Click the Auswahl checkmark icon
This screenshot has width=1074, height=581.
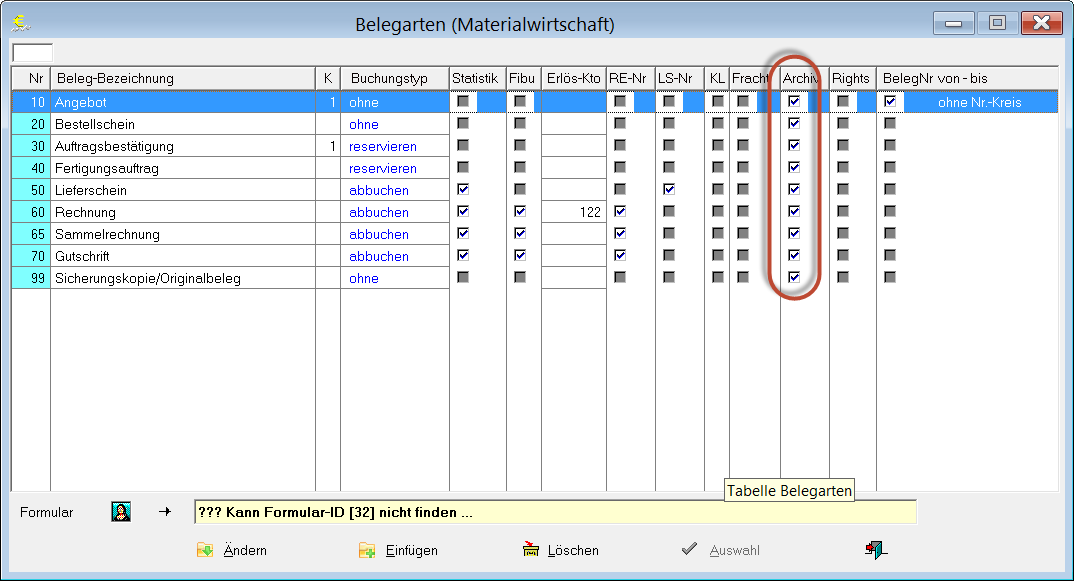pos(689,548)
